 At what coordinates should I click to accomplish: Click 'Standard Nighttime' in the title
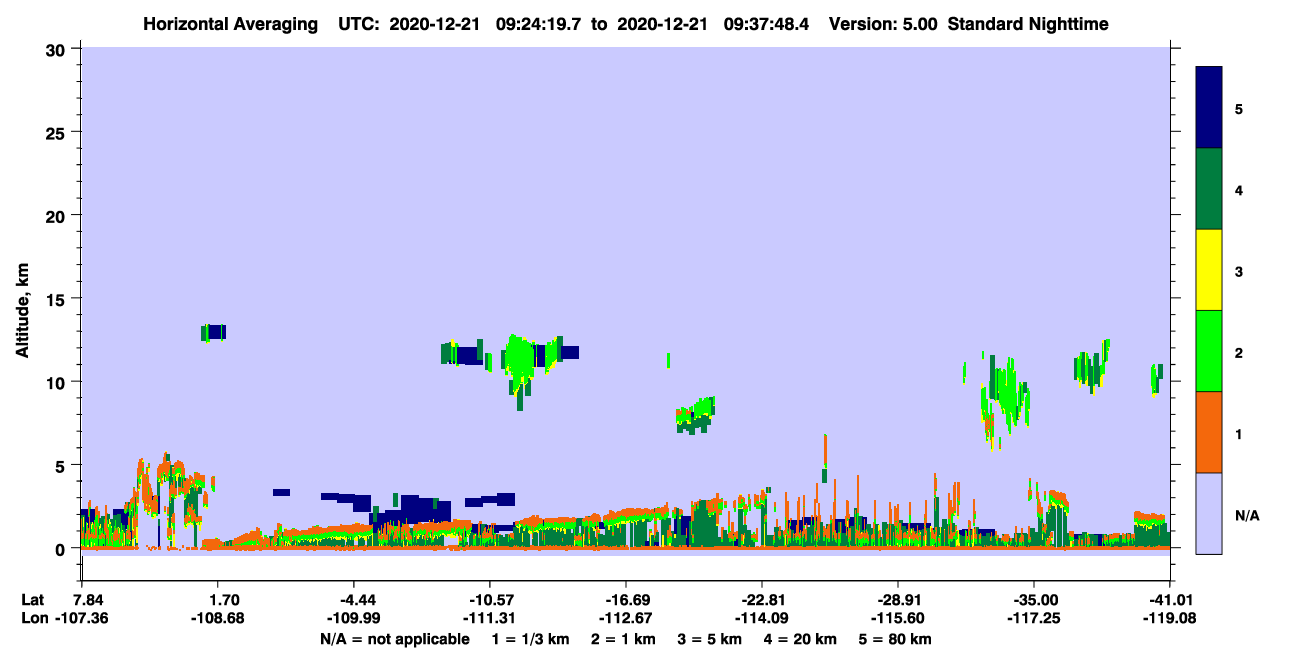[x=1028, y=24]
